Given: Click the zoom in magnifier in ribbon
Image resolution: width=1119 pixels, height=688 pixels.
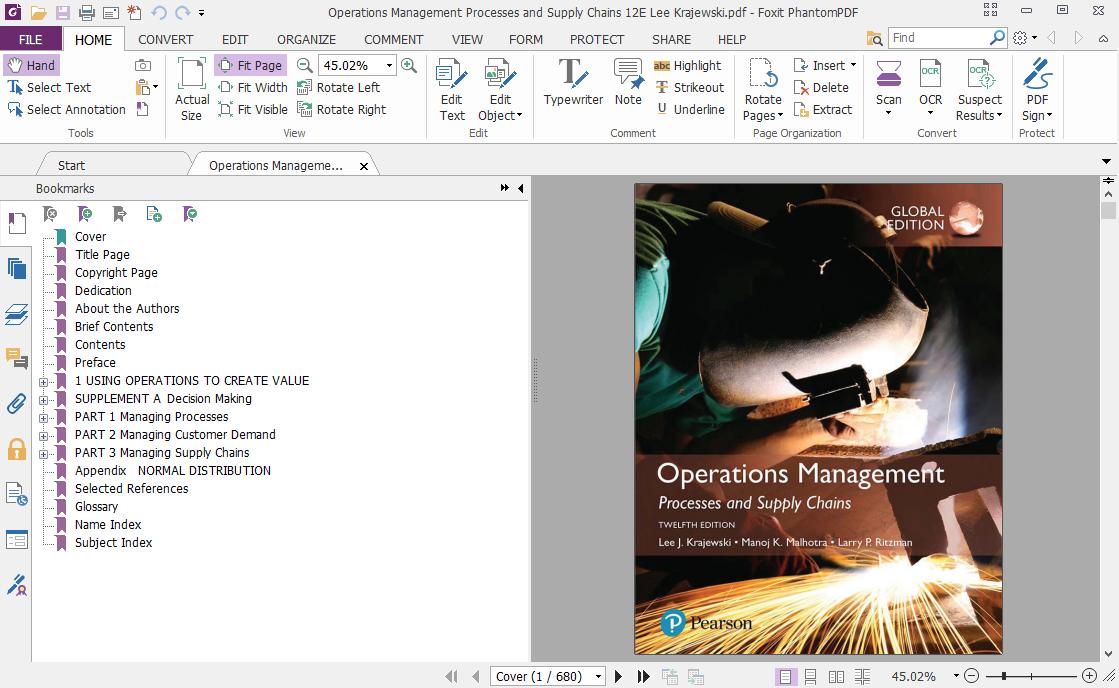Looking at the screenshot, I should [409, 65].
